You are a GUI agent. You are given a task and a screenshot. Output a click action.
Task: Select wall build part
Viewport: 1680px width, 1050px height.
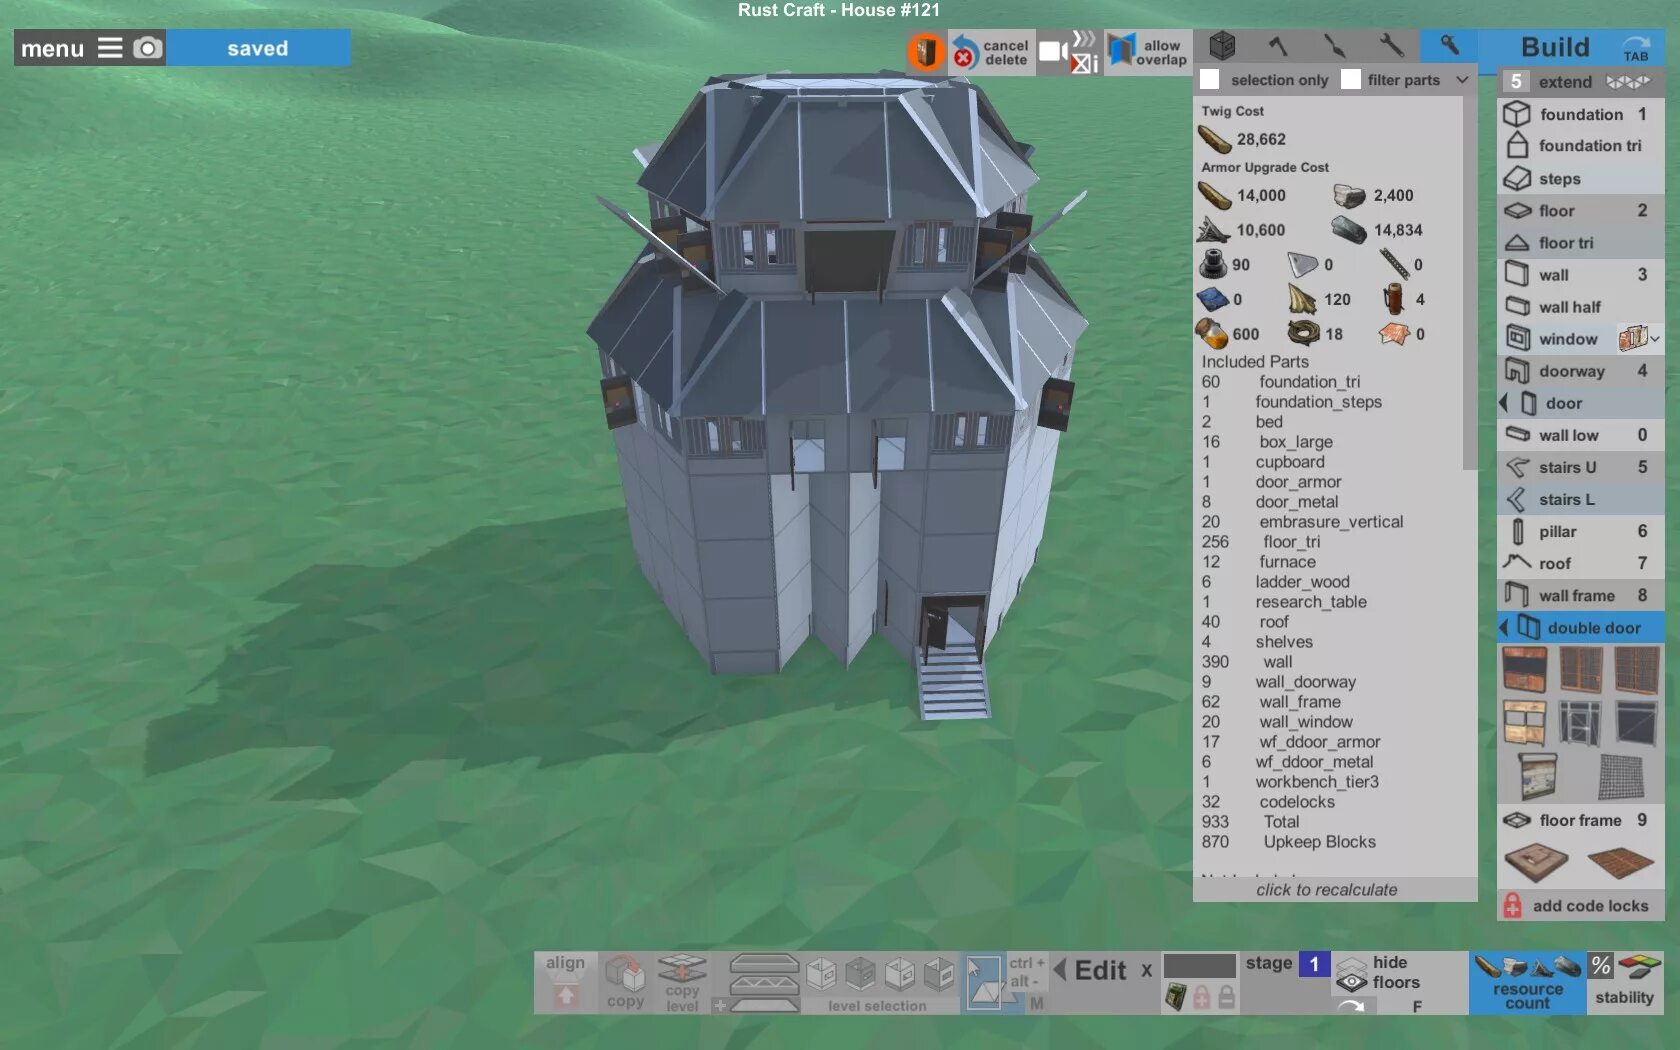(1581, 275)
